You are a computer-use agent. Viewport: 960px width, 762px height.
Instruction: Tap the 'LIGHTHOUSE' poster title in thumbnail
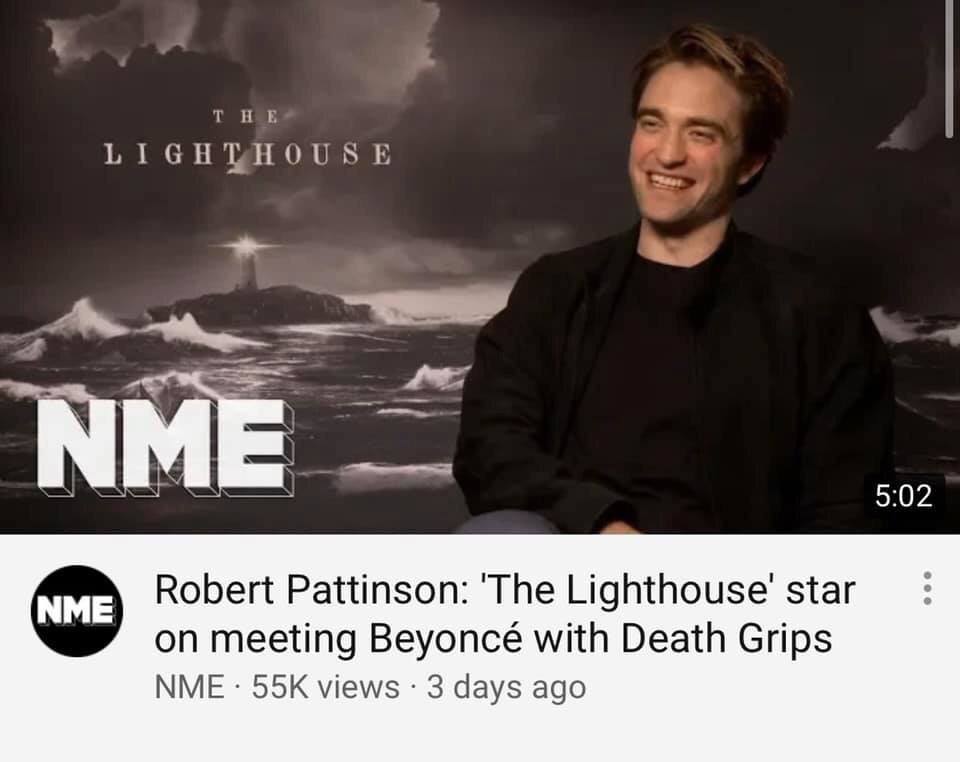(247, 154)
